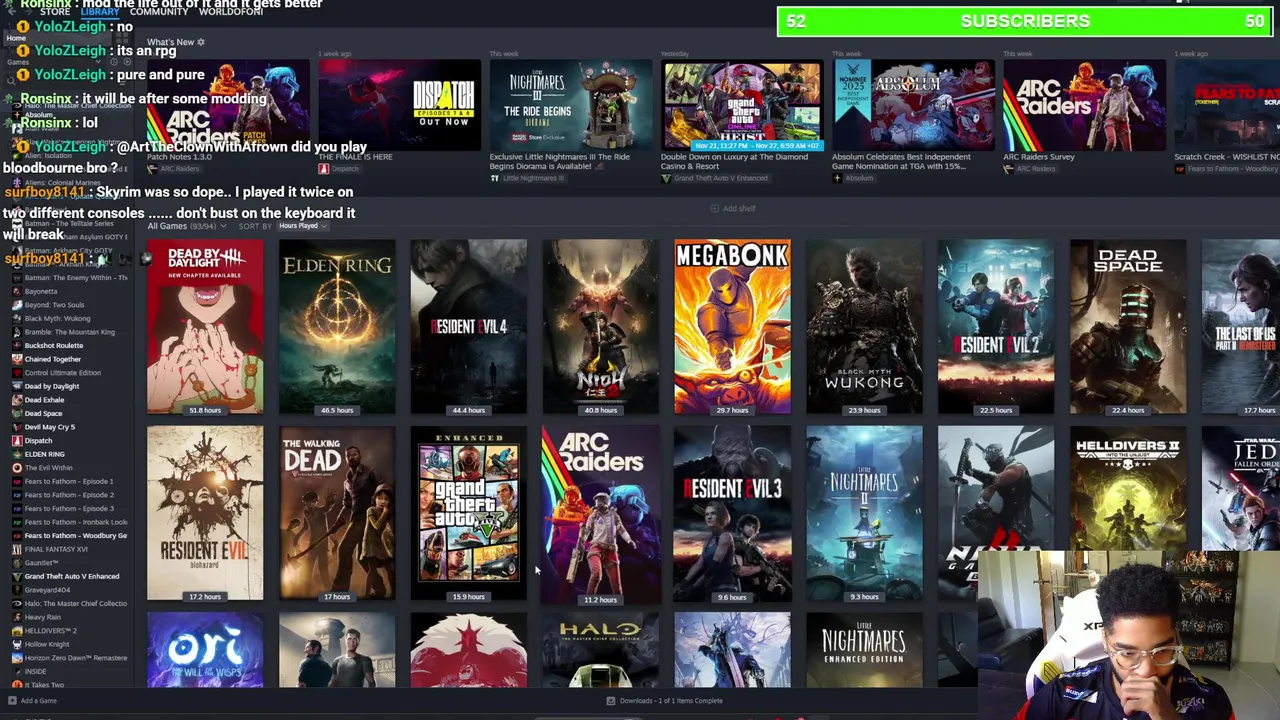Open Grand Theft Auto Diamond Casino news thumbnail
Screen dimensions: 1280x720
(742, 104)
